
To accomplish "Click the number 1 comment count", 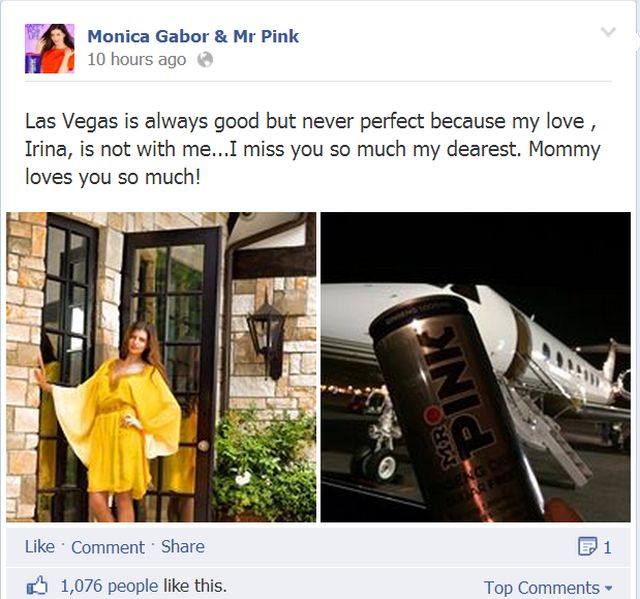I will coord(607,547).
